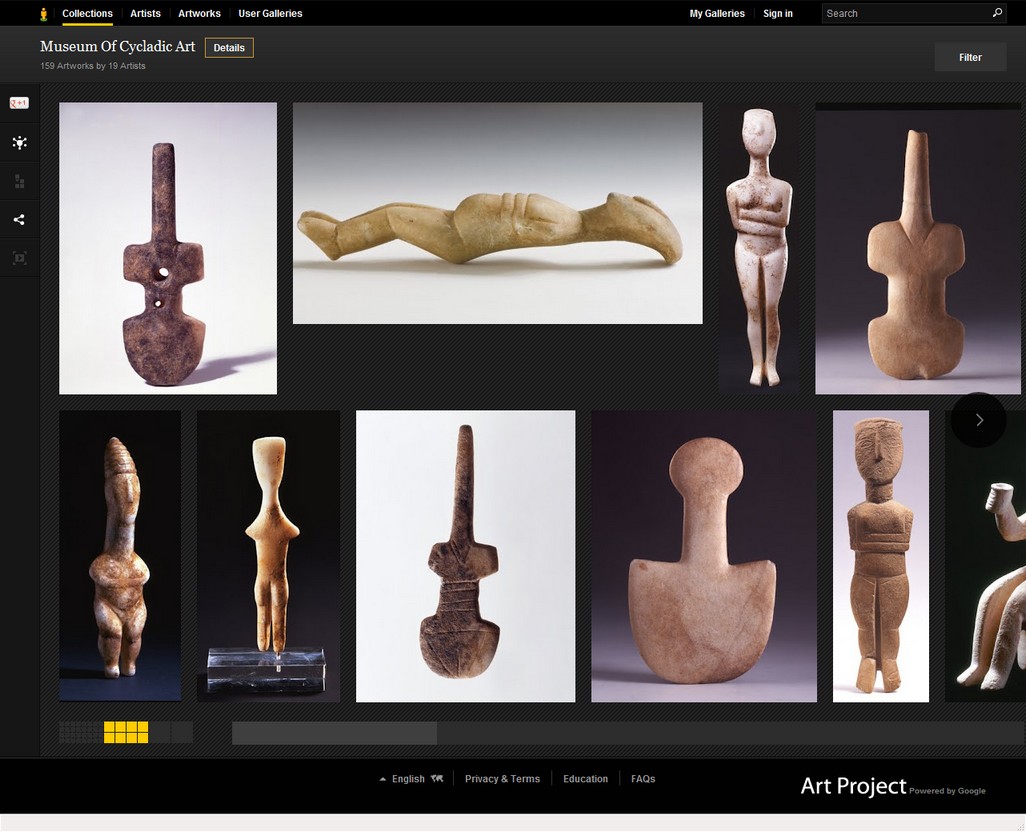The height and width of the screenshot is (832, 1026).
Task: Click the Art Project home logo icon
Action: click(x=44, y=14)
